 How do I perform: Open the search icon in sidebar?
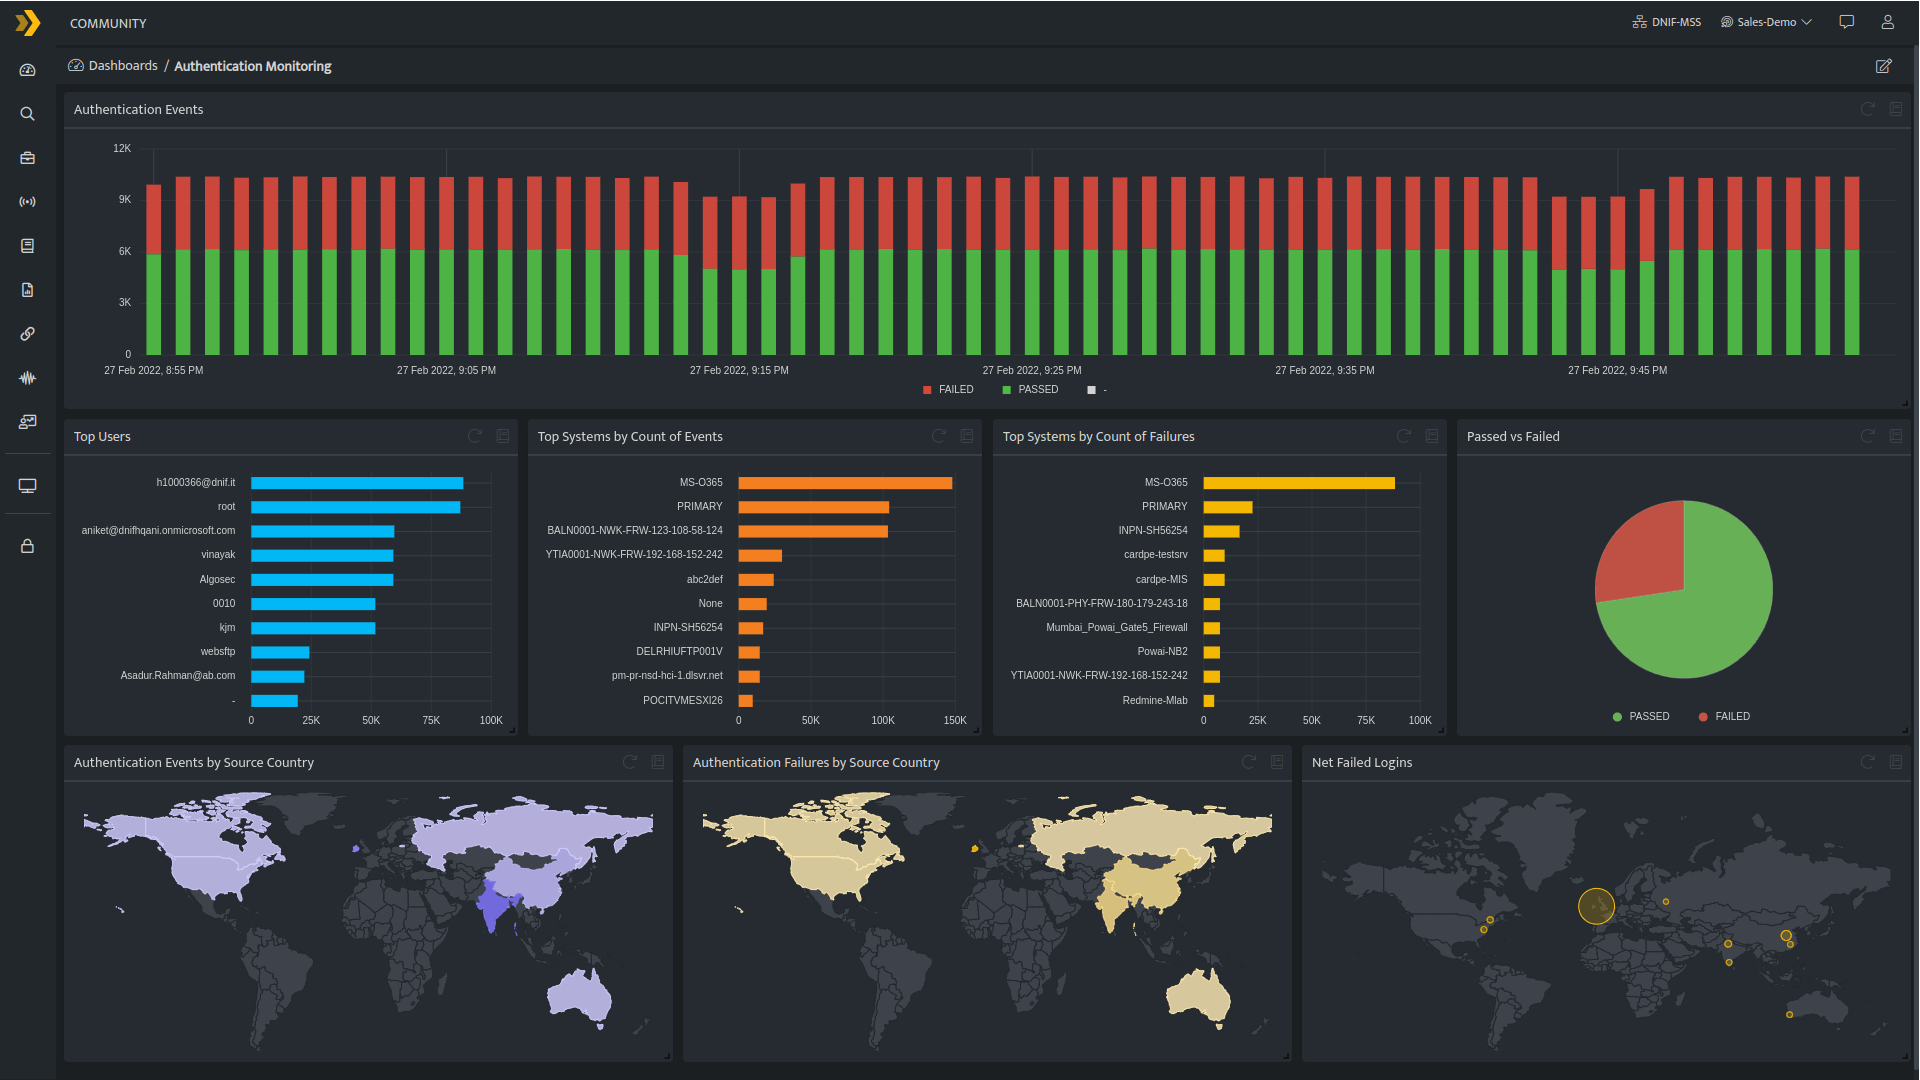27,114
